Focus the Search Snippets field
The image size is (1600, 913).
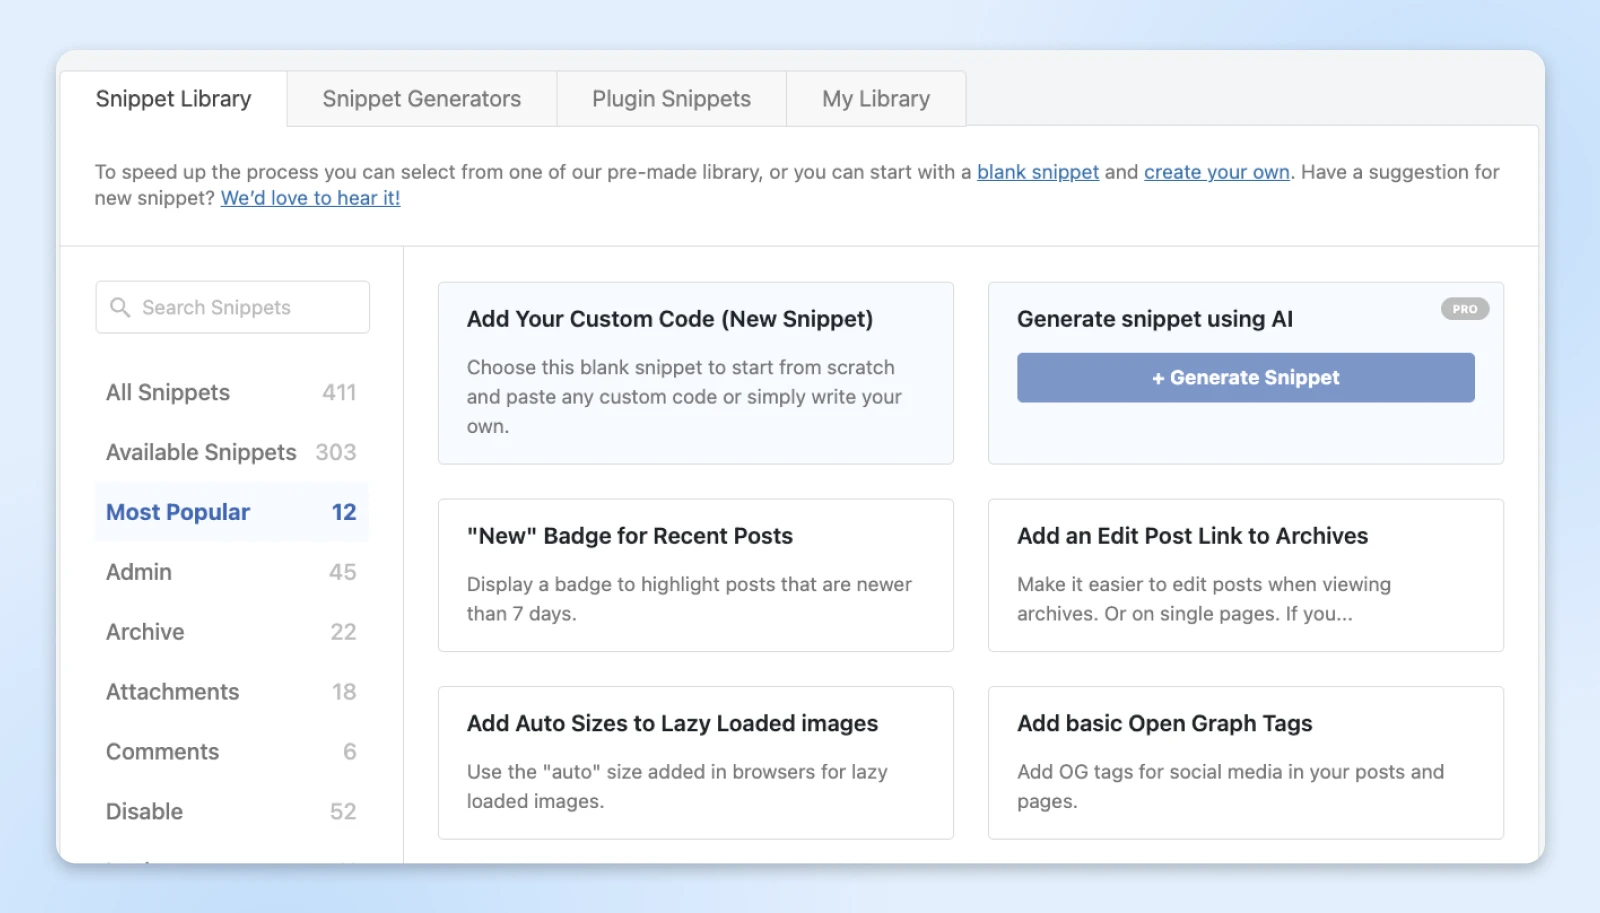tap(245, 307)
